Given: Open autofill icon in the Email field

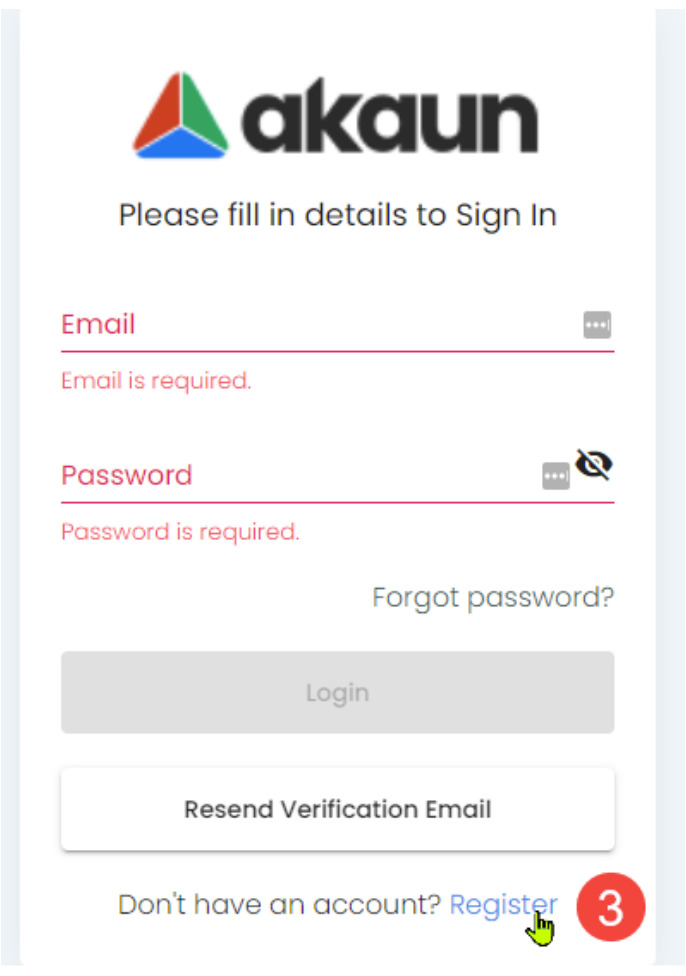Looking at the screenshot, I should [597, 325].
